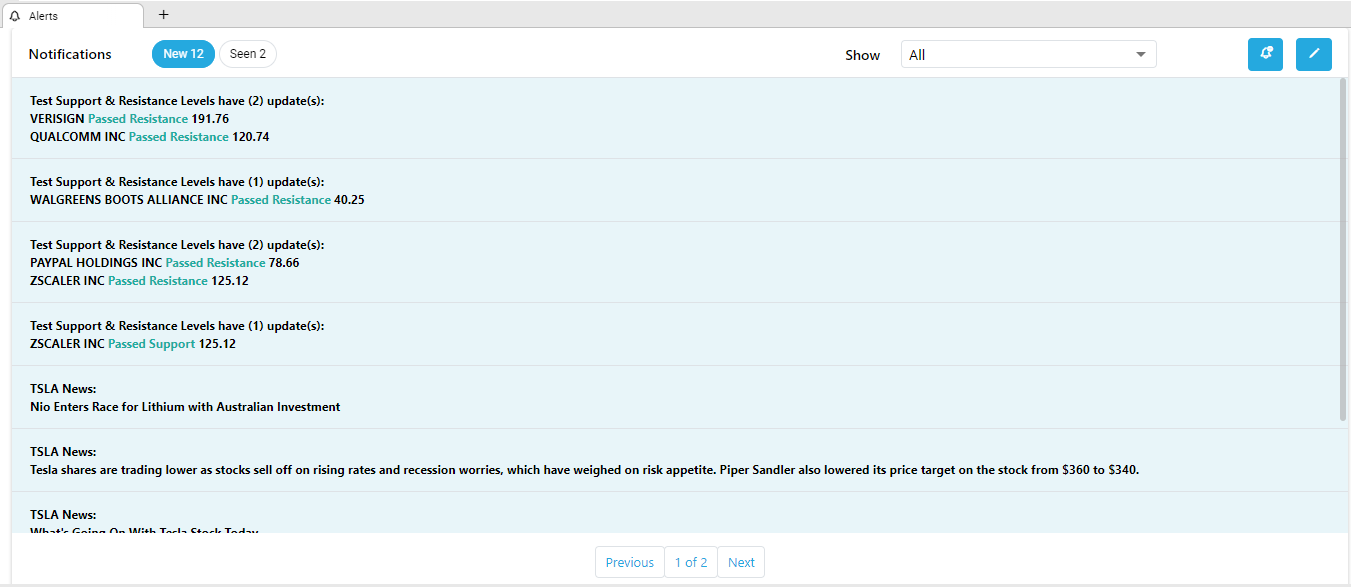This screenshot has height=587, width=1351.
Task: Click ZSCALER INC name in Passed Resistance row
Action: pyautogui.click(x=67, y=281)
